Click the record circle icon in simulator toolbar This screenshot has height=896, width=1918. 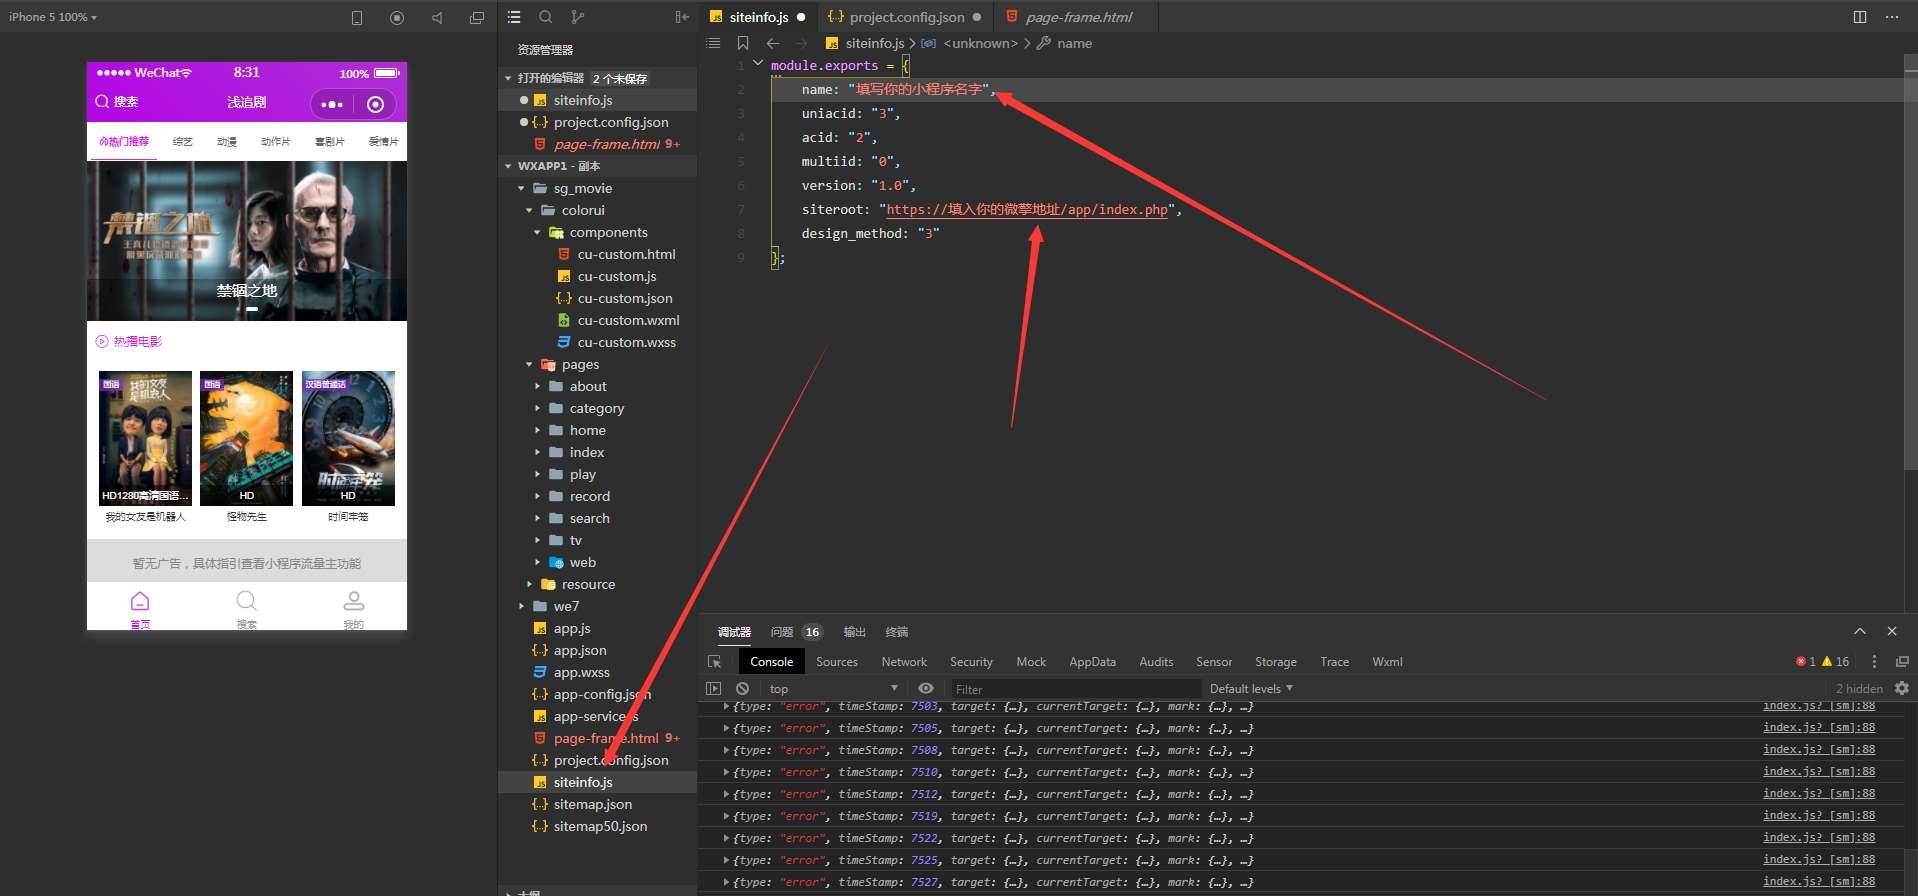coord(397,17)
